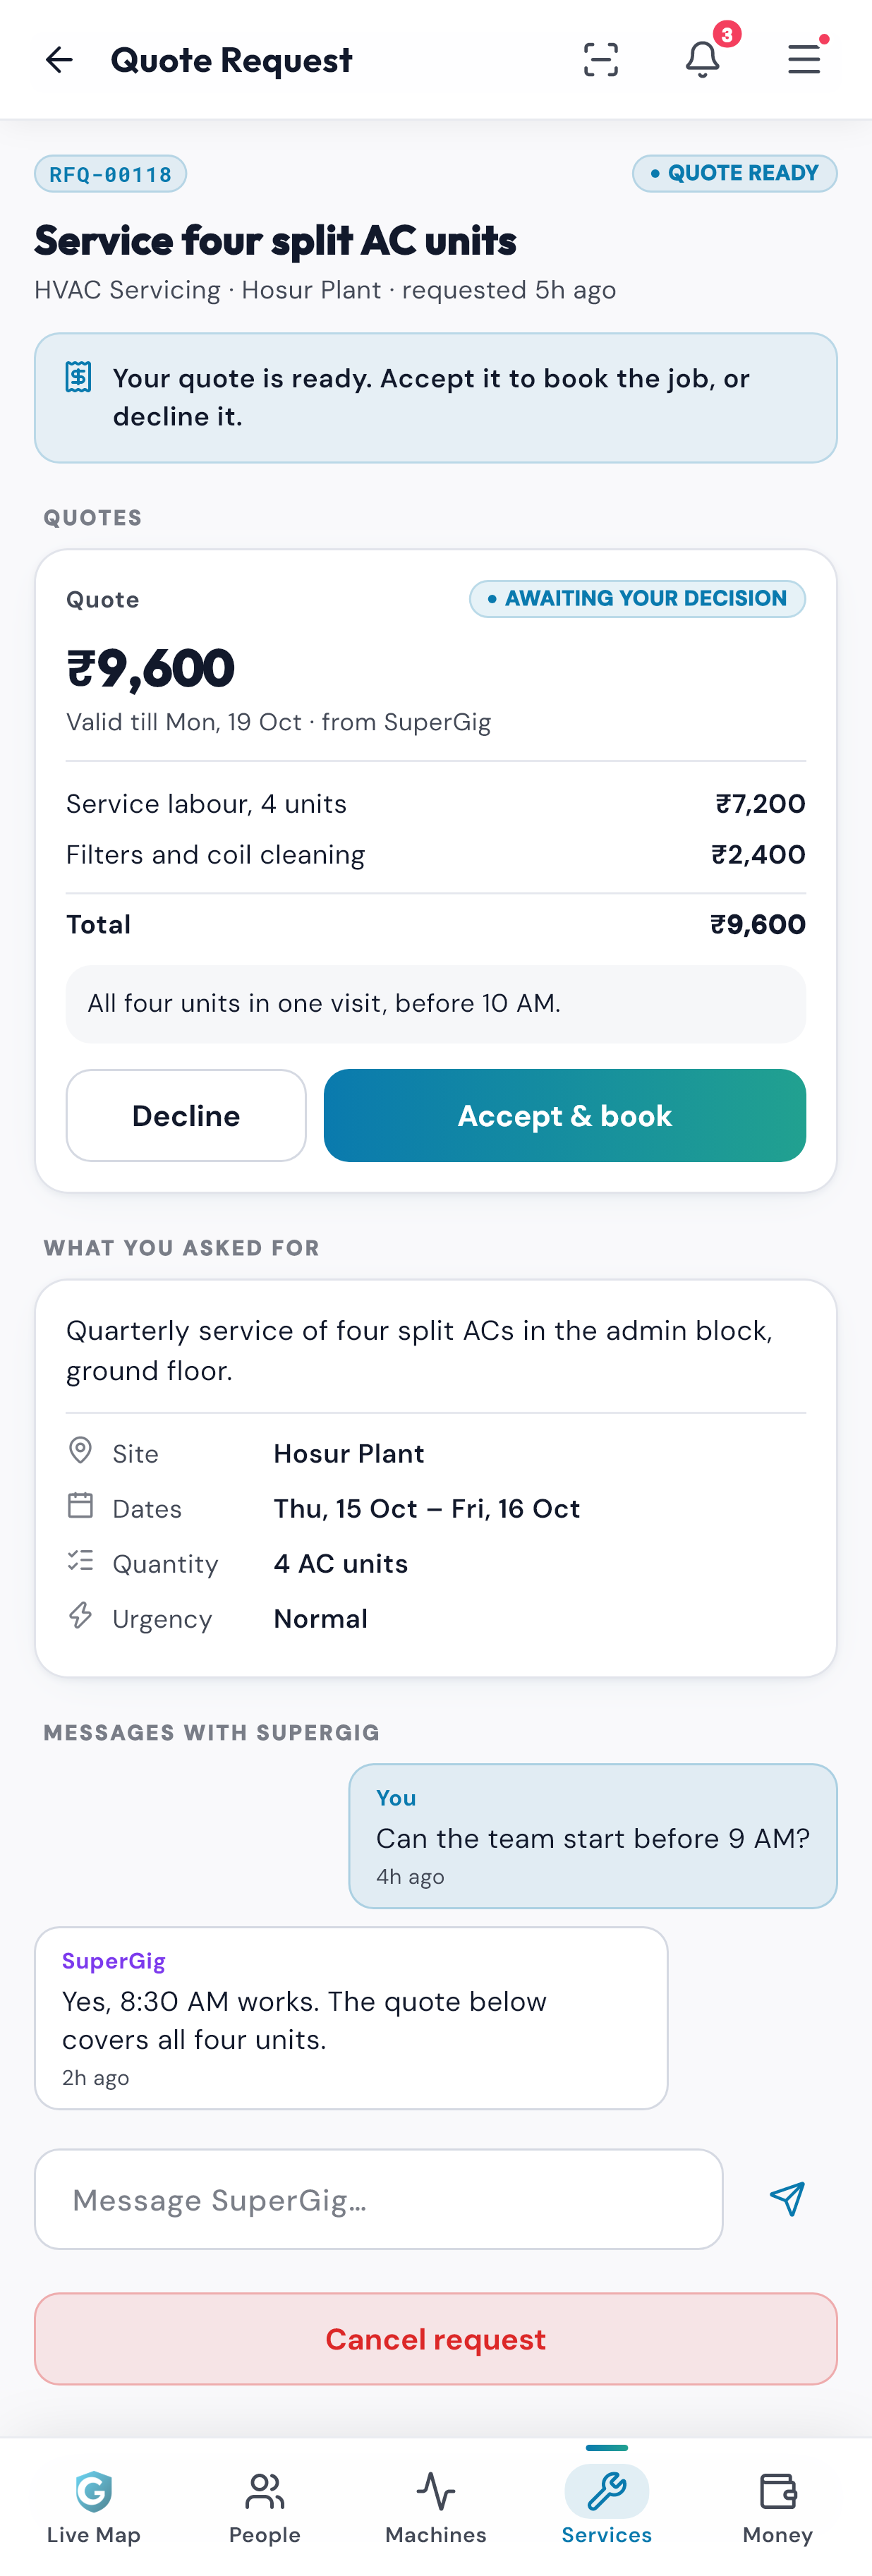
Task: Tap the RFQ-00118 reference chip
Action: click(111, 174)
